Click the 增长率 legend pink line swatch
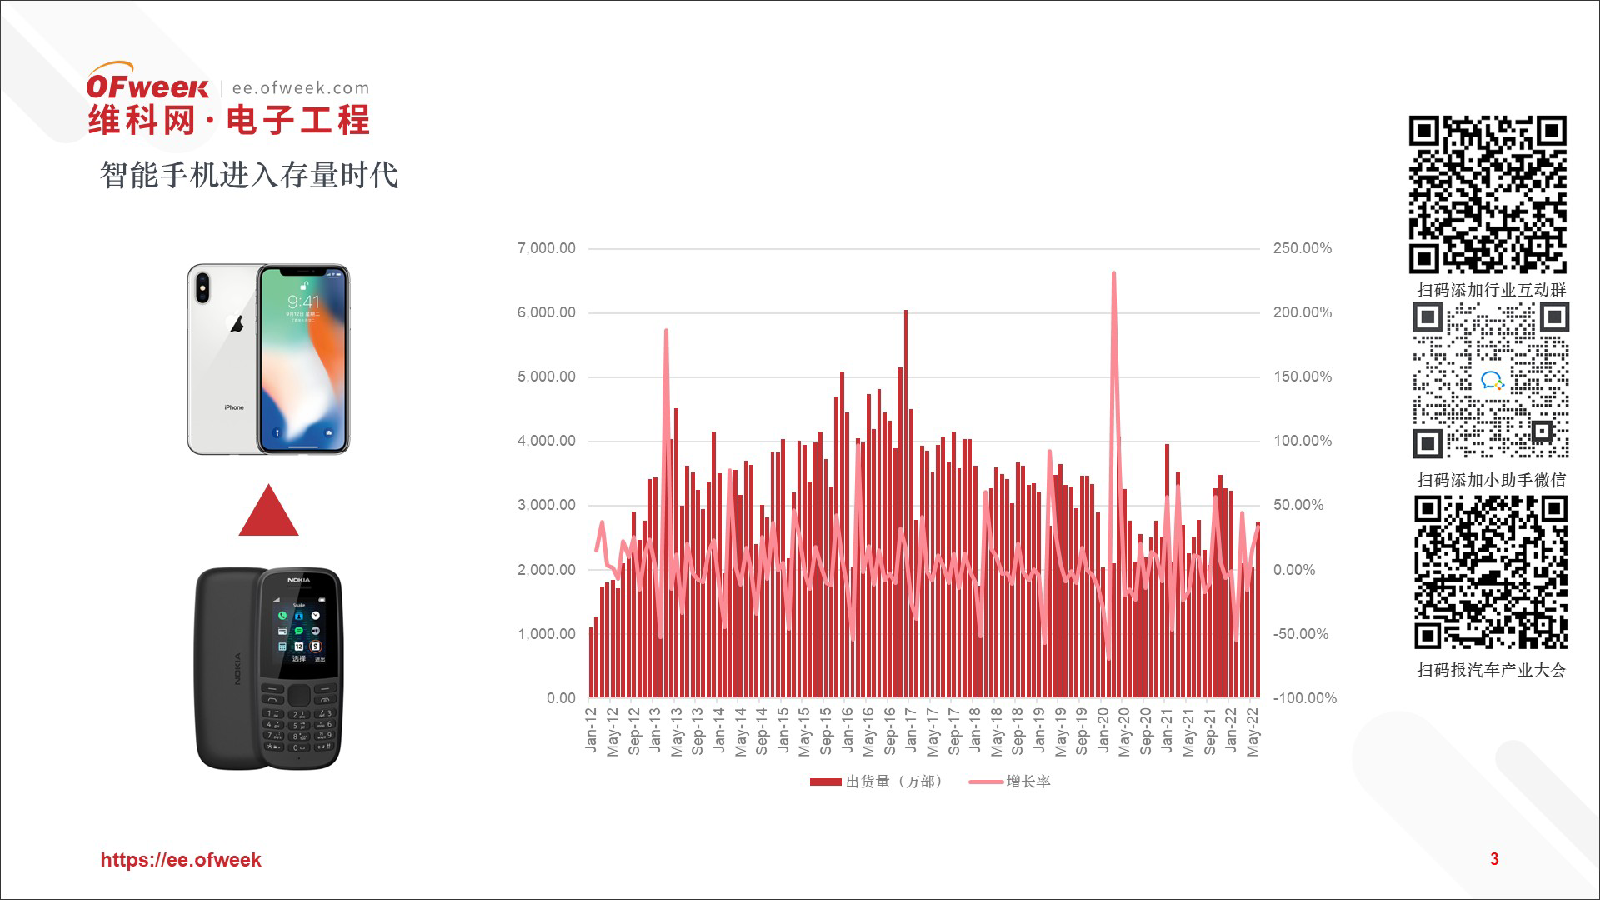 click(x=986, y=782)
